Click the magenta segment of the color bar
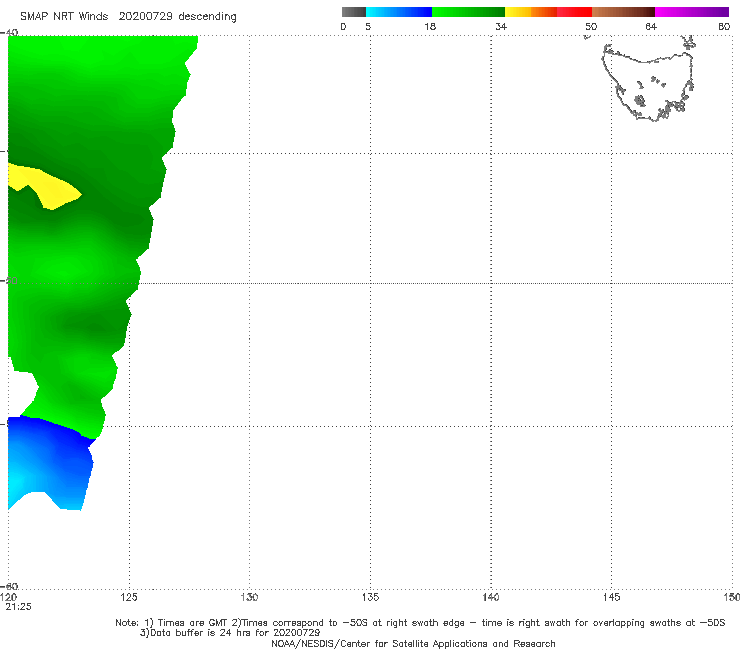Viewport: 740px width, 650px height. (x=692, y=12)
